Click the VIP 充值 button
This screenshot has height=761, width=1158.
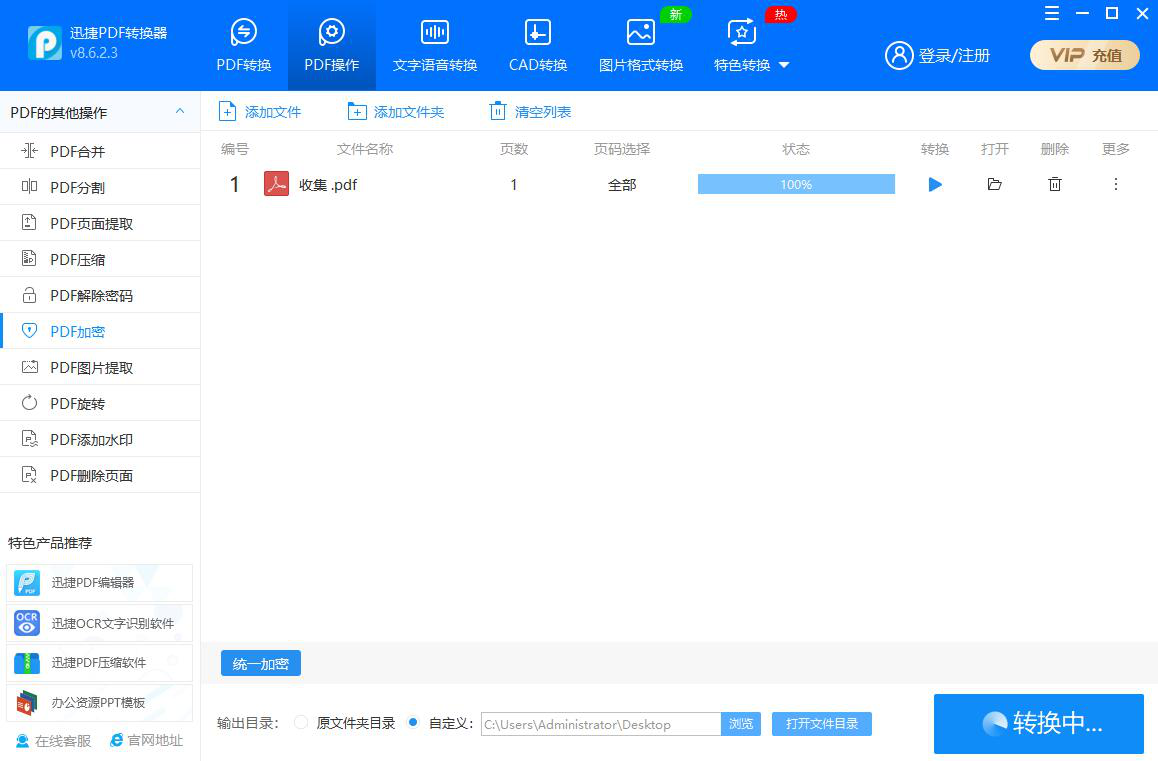(1084, 55)
